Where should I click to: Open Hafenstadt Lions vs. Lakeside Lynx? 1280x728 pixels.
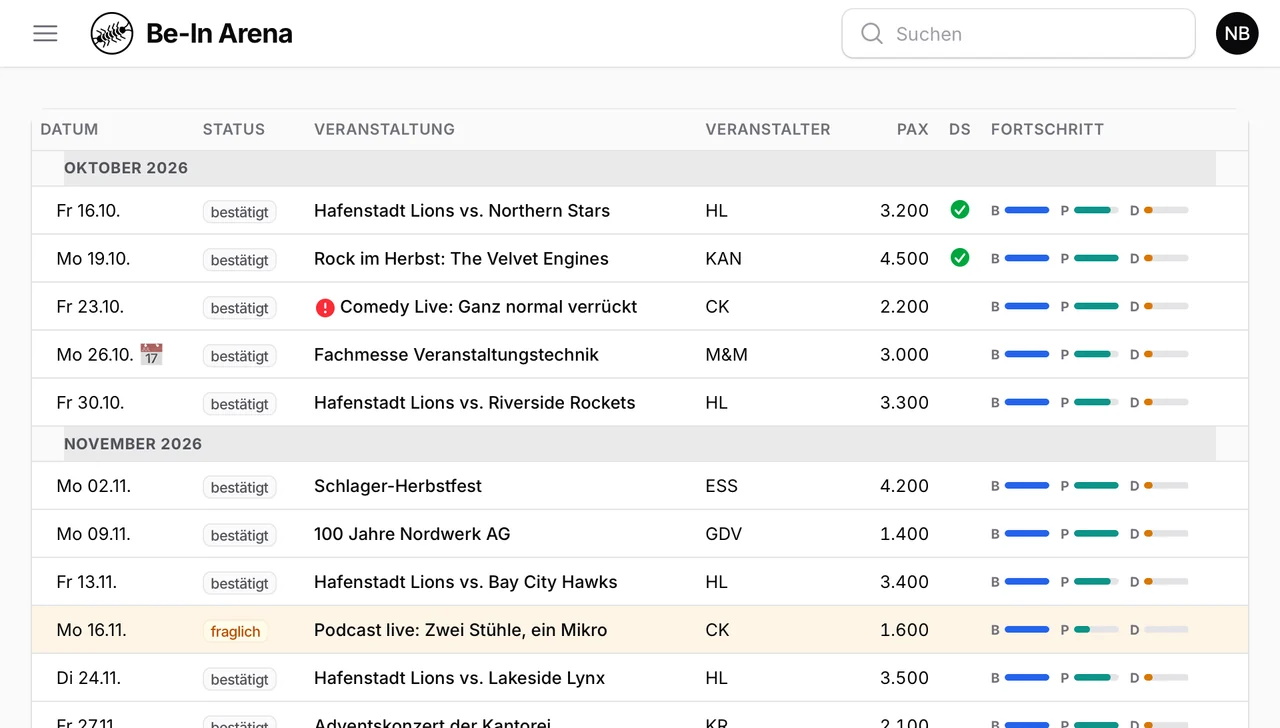tap(460, 678)
